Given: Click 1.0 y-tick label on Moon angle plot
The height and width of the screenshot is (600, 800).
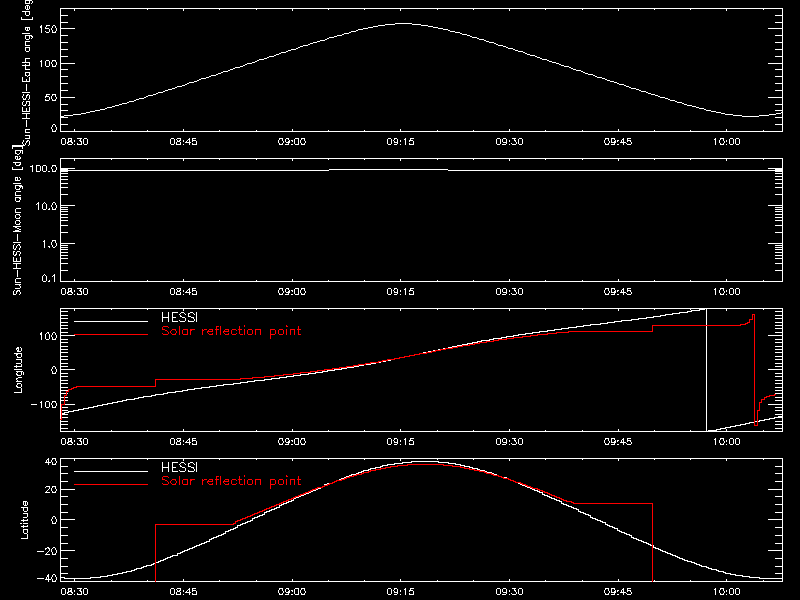Looking at the screenshot, I should pyautogui.click(x=49, y=244).
